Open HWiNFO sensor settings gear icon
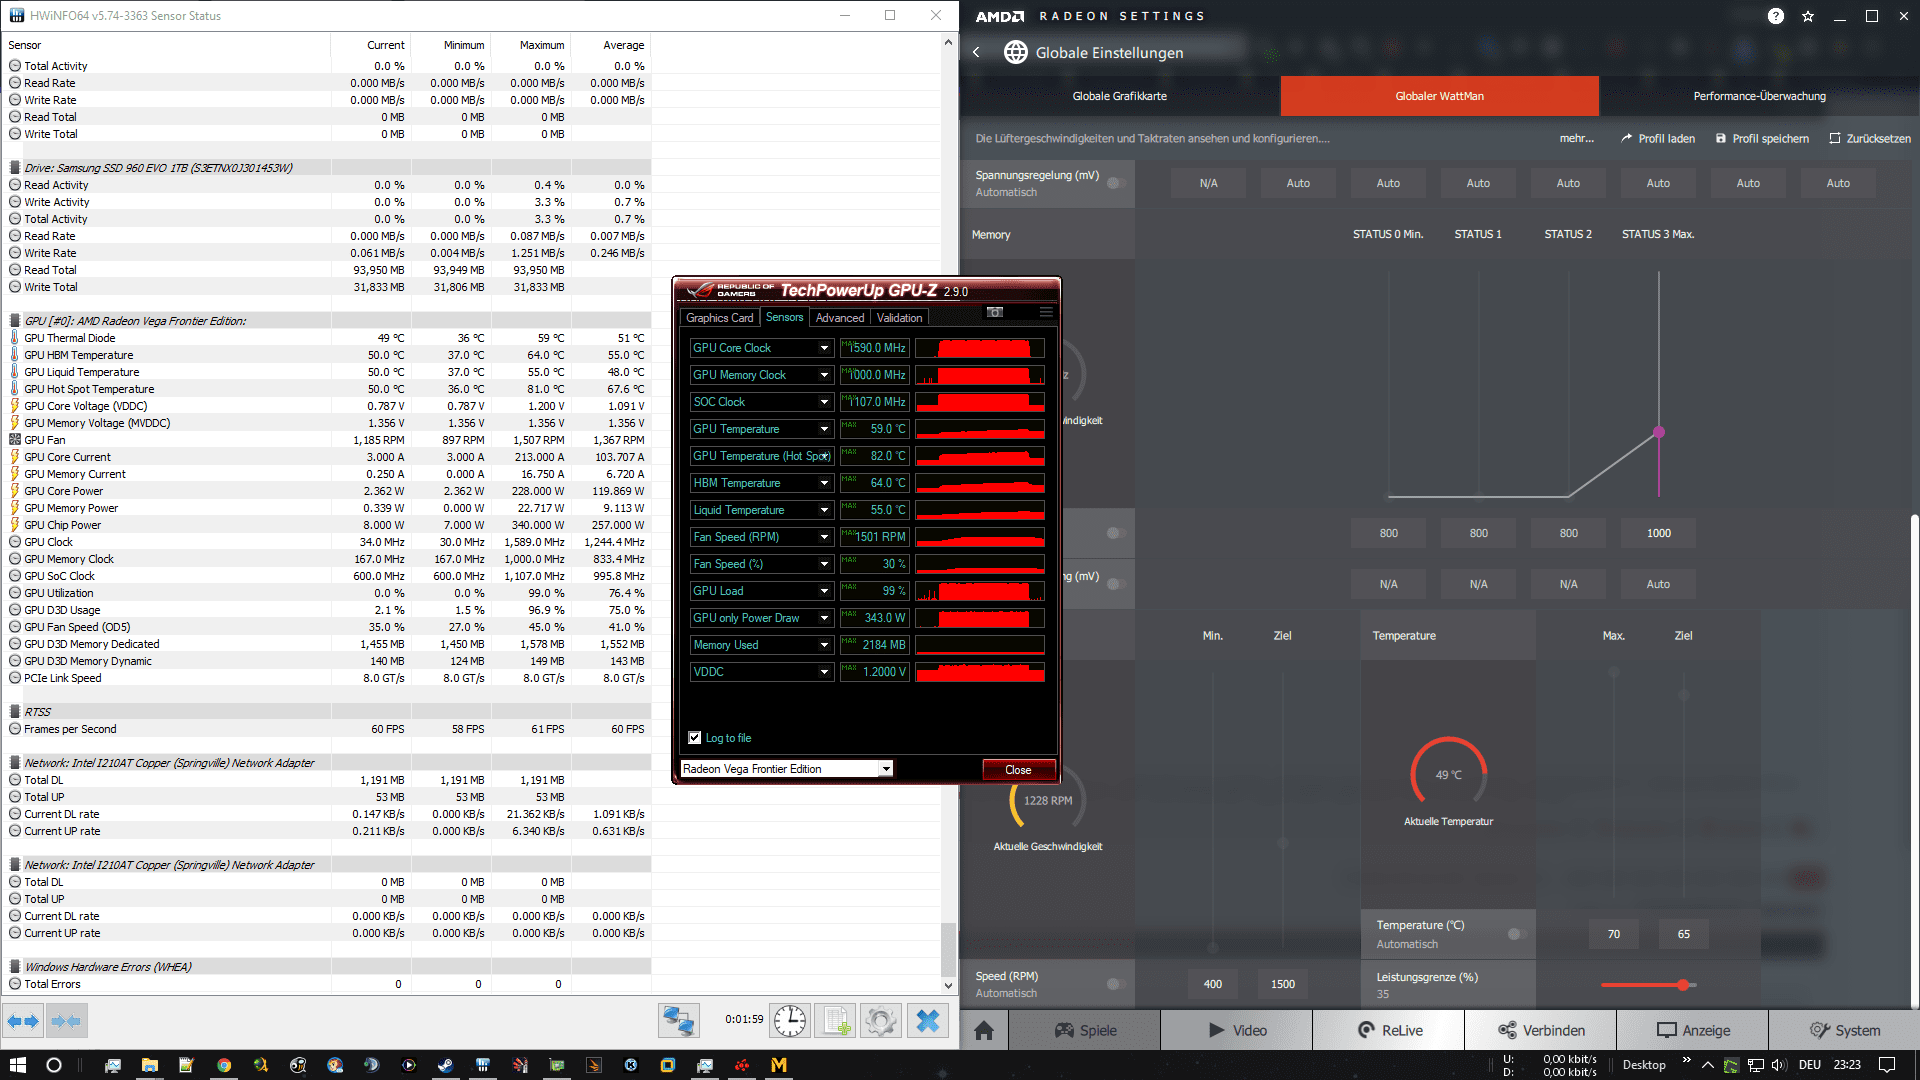The height and width of the screenshot is (1080, 1920). click(881, 1021)
